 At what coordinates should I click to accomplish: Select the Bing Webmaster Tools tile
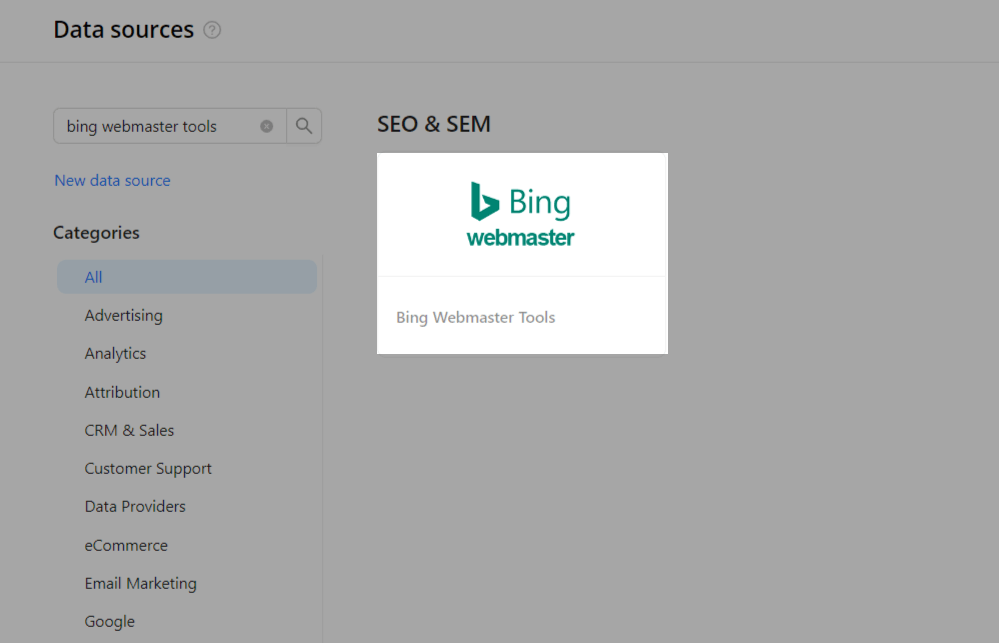[x=521, y=253]
